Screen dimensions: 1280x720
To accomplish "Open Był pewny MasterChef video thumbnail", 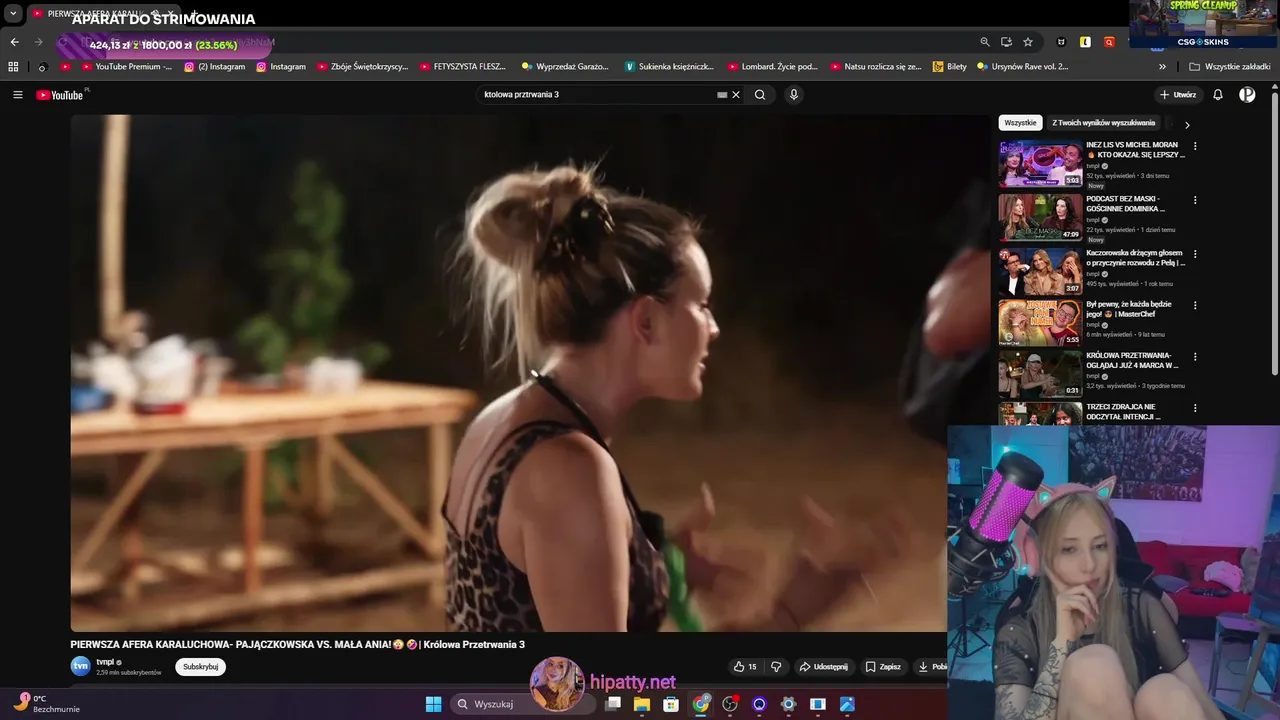I will 1040,322.
